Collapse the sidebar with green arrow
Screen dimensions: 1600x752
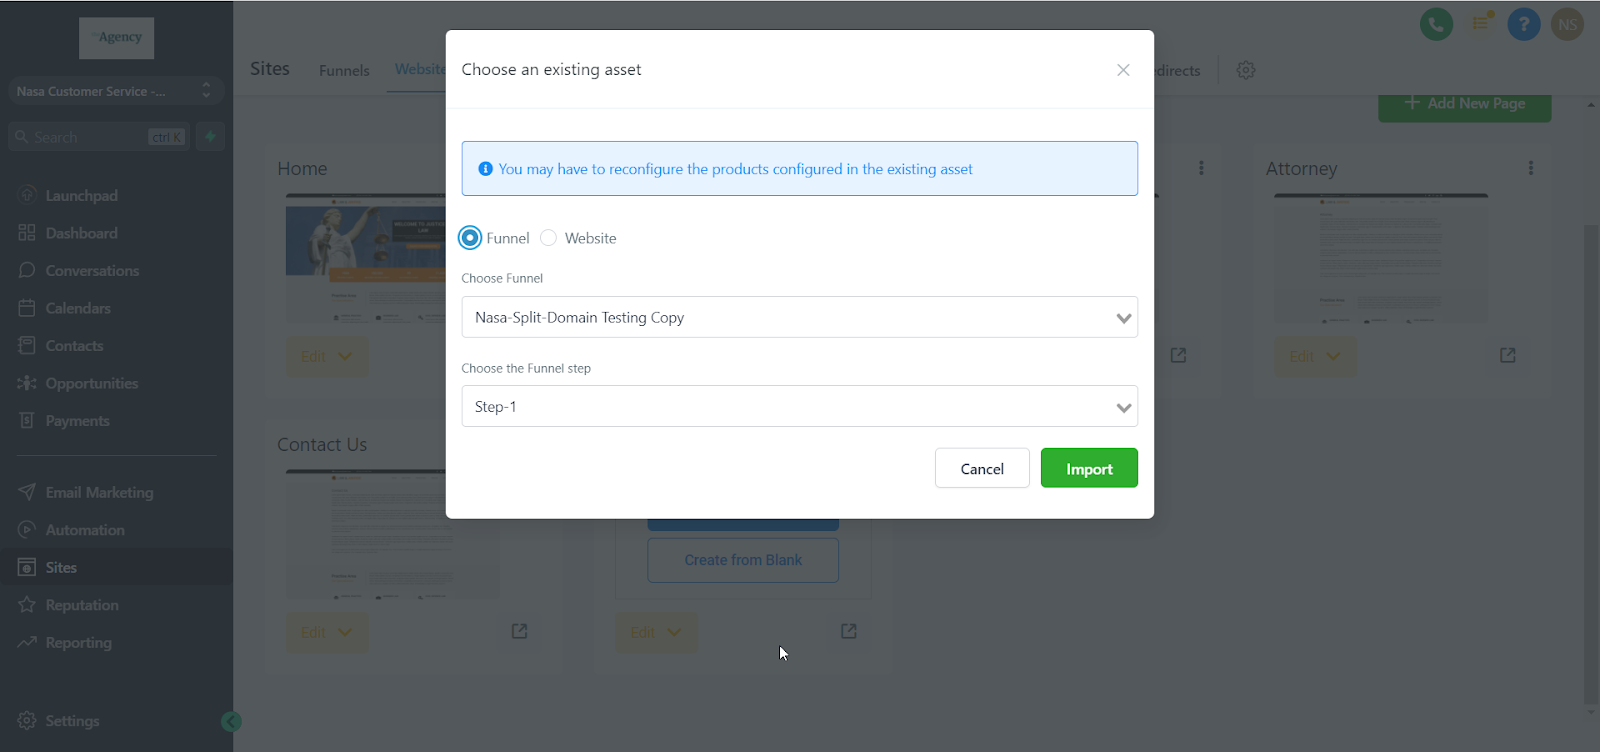[x=231, y=721]
